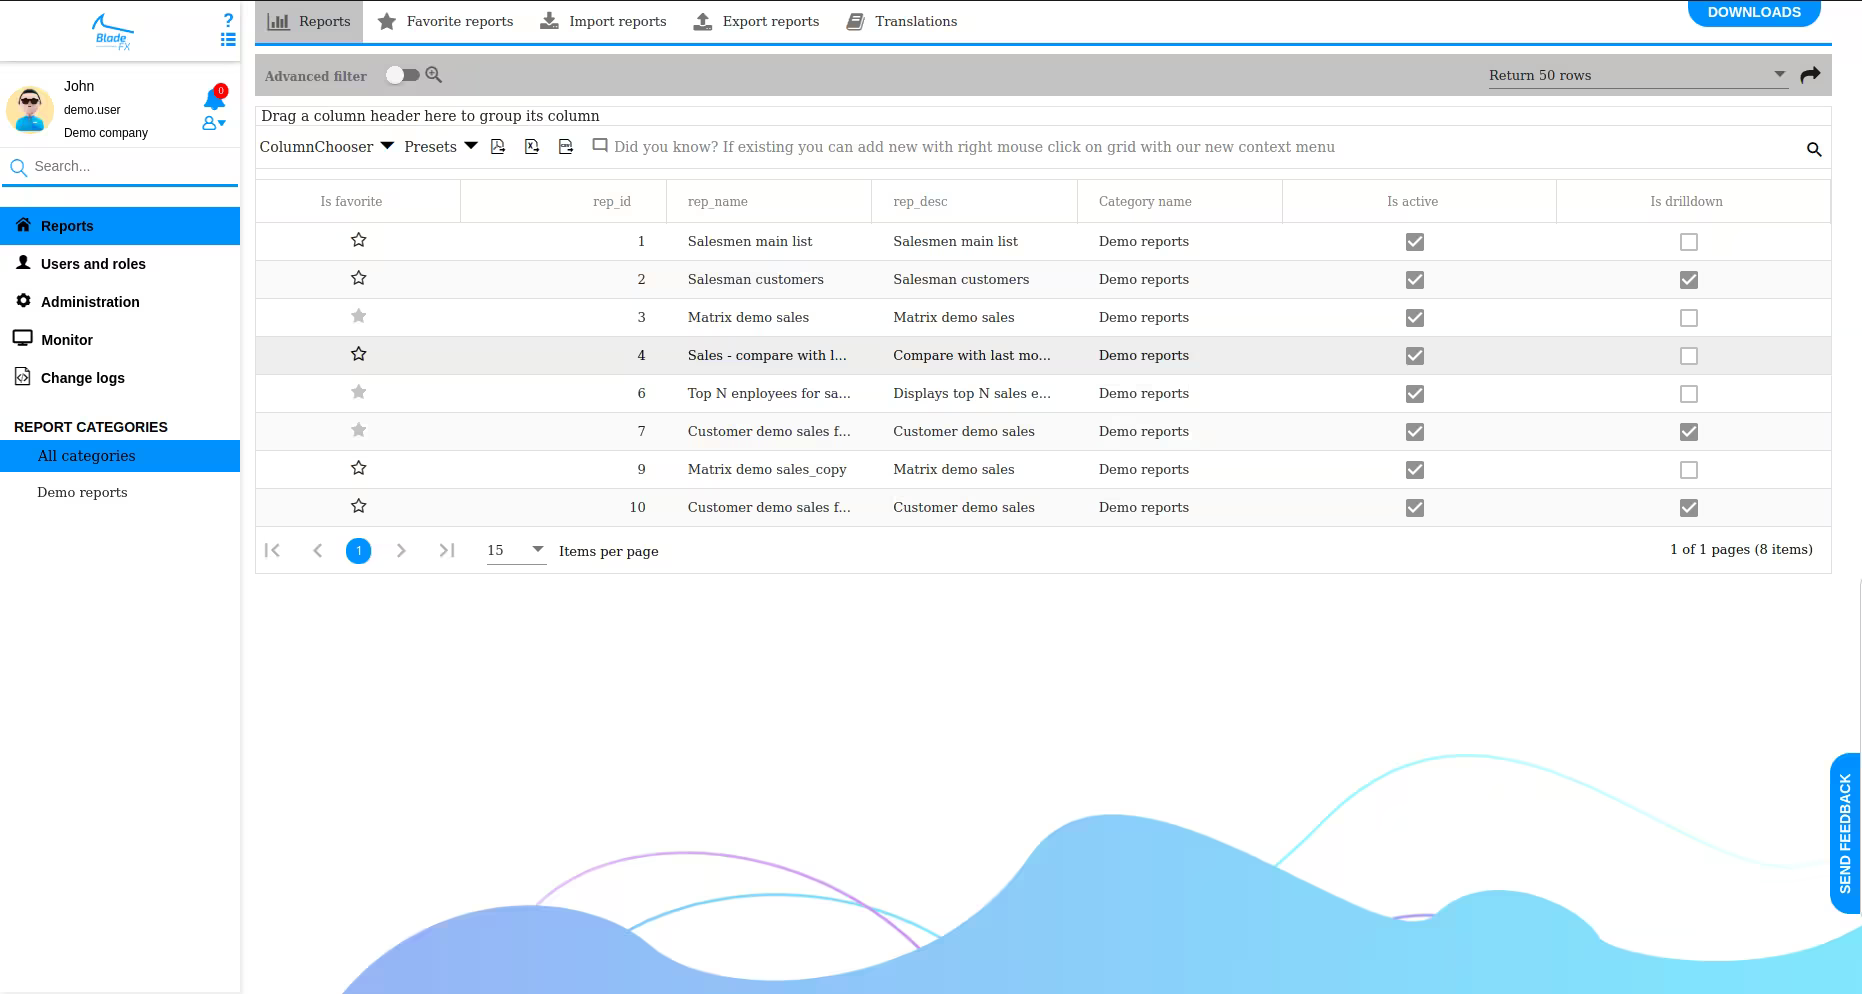This screenshot has height=994, width=1862.
Task: Click the help question mark icon
Action: point(228,20)
